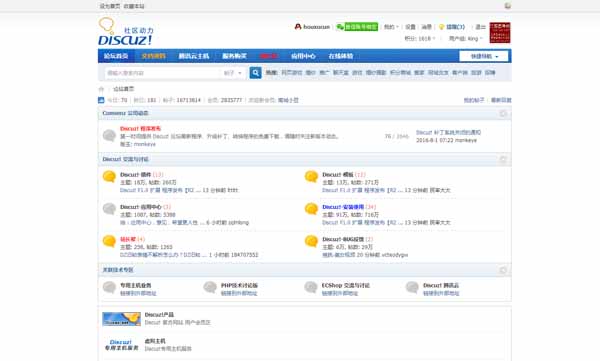Open the 我的 dropdown menu
Viewport: 600px width, 361px height.
[x=391, y=27]
